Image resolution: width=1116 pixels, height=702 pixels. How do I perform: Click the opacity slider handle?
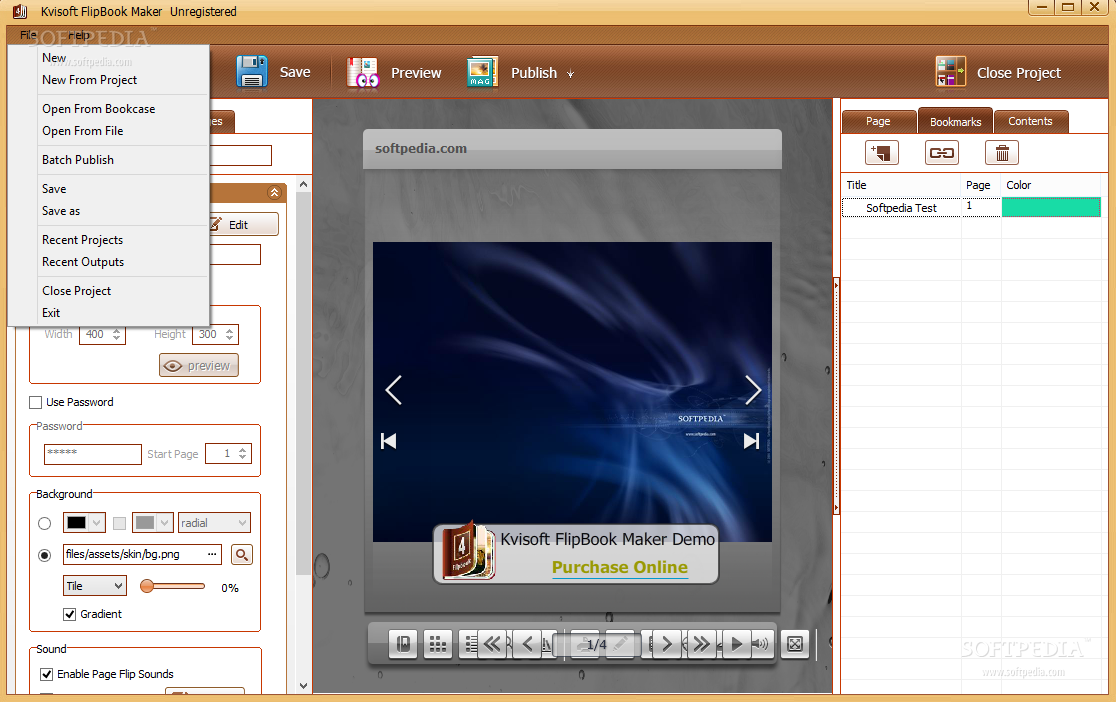point(147,586)
